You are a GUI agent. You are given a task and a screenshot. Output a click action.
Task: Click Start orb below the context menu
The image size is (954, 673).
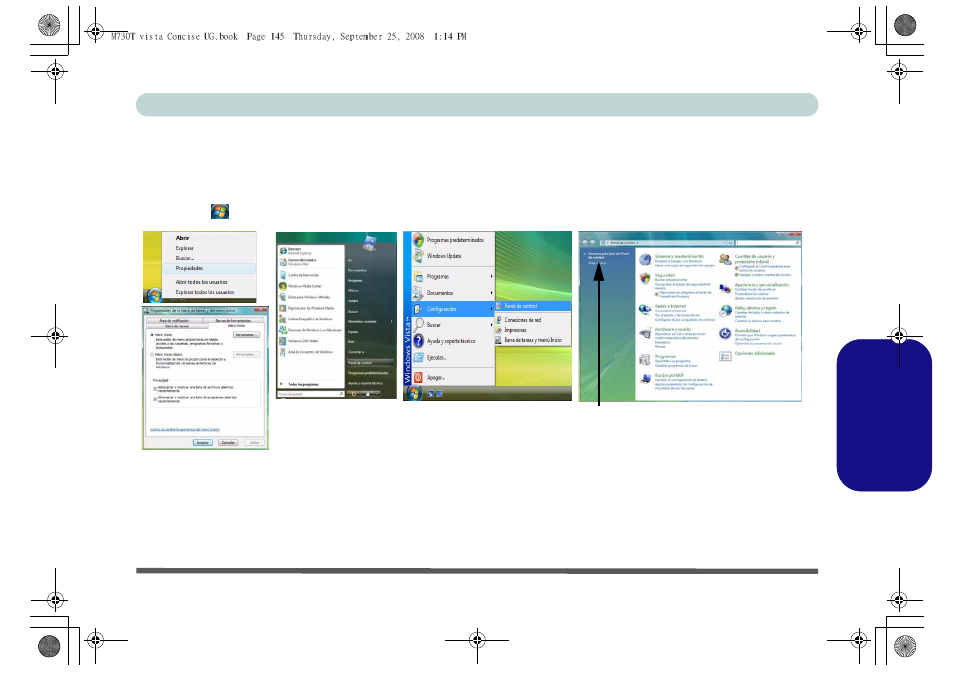point(155,296)
